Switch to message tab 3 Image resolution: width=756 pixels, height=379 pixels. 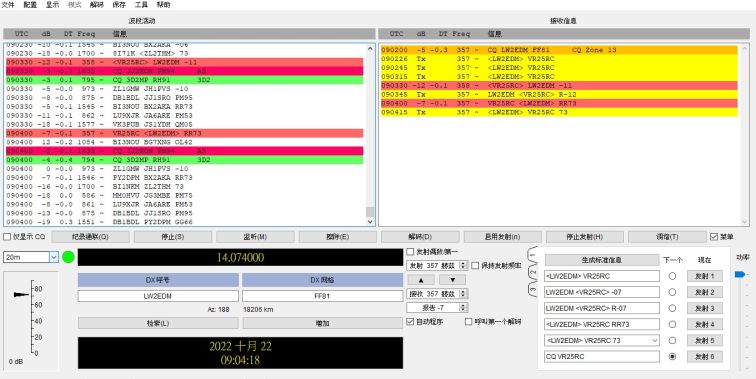tap(533, 290)
